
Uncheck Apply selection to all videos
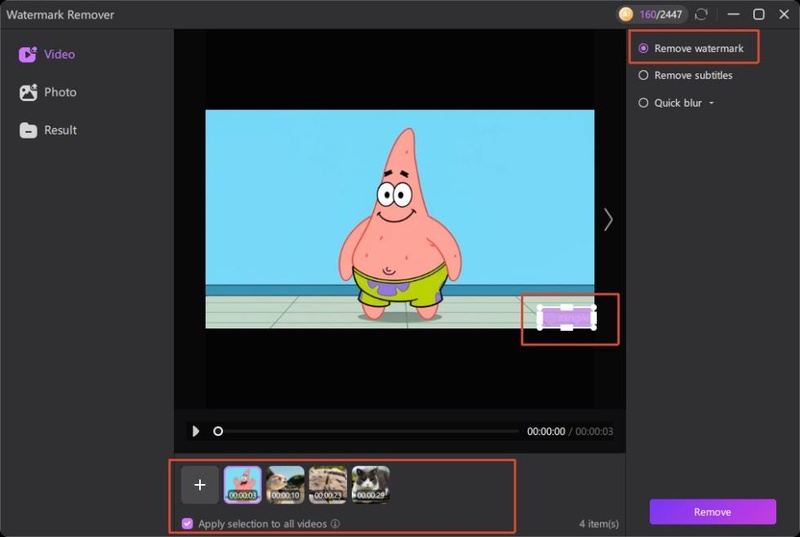click(x=187, y=524)
